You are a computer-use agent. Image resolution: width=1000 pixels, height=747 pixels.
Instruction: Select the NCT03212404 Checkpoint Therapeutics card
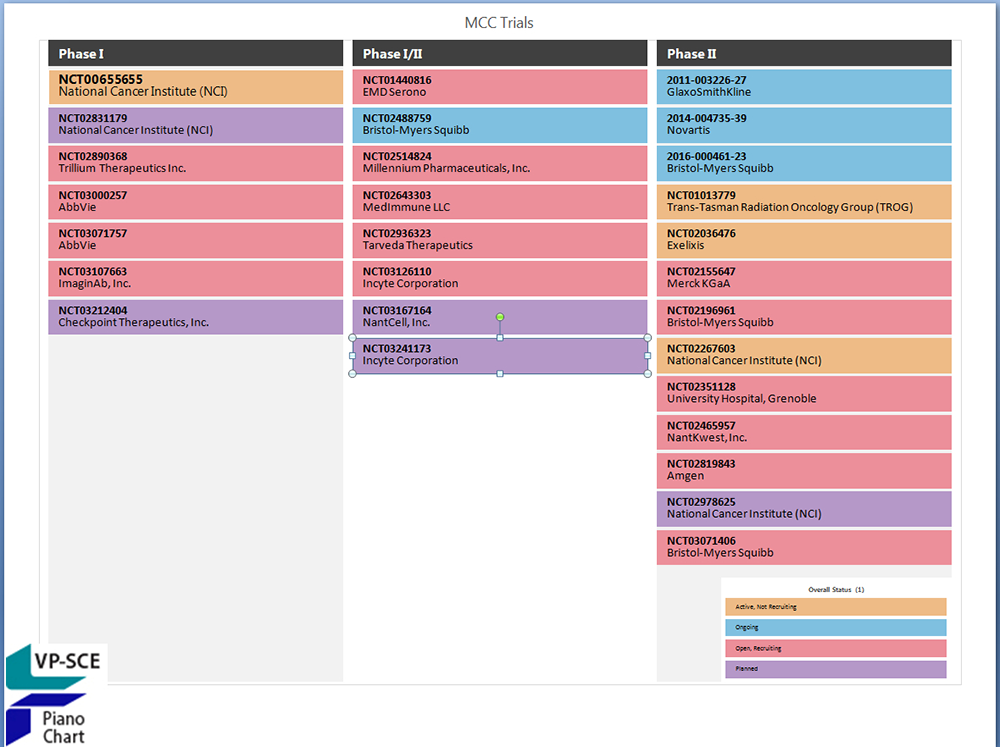pos(196,317)
